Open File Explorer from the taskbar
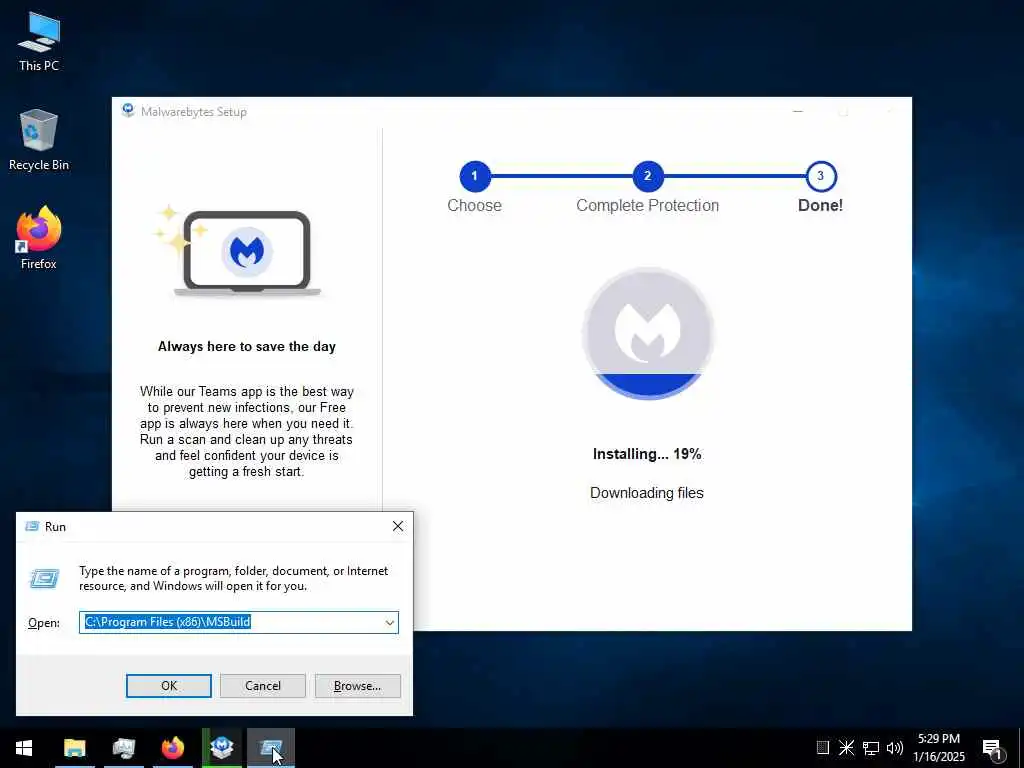 (x=74, y=748)
